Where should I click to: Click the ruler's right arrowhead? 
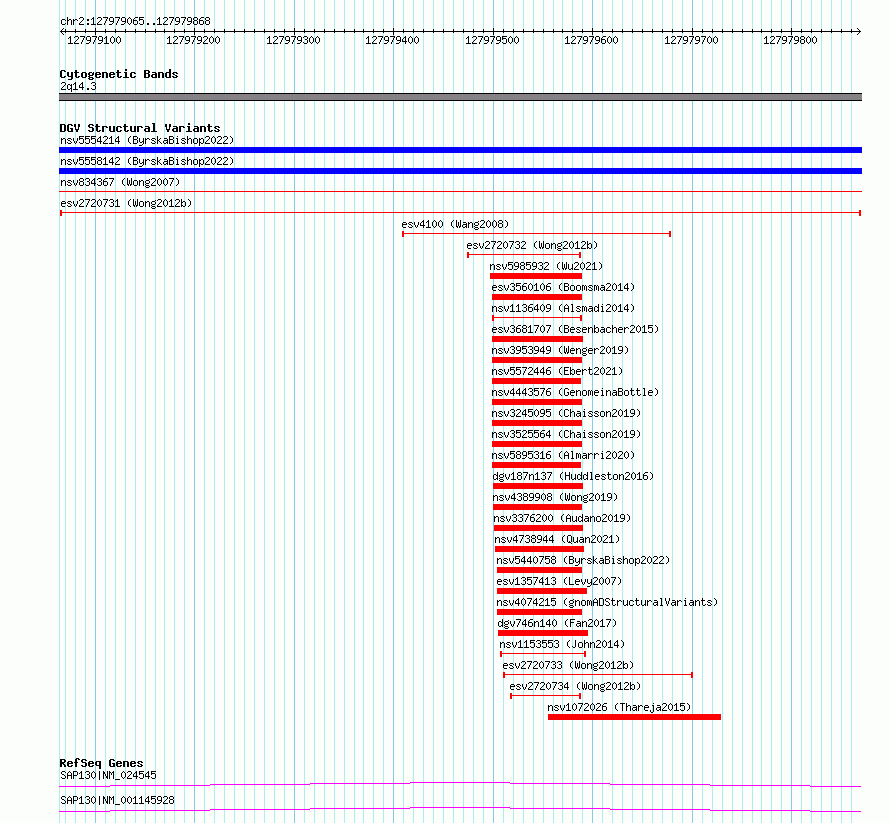pos(859,32)
